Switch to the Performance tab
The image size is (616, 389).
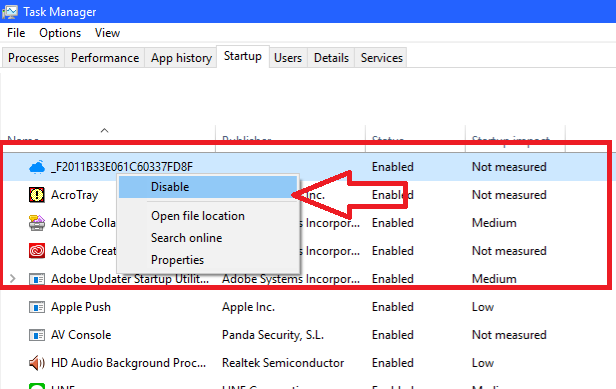tap(105, 58)
